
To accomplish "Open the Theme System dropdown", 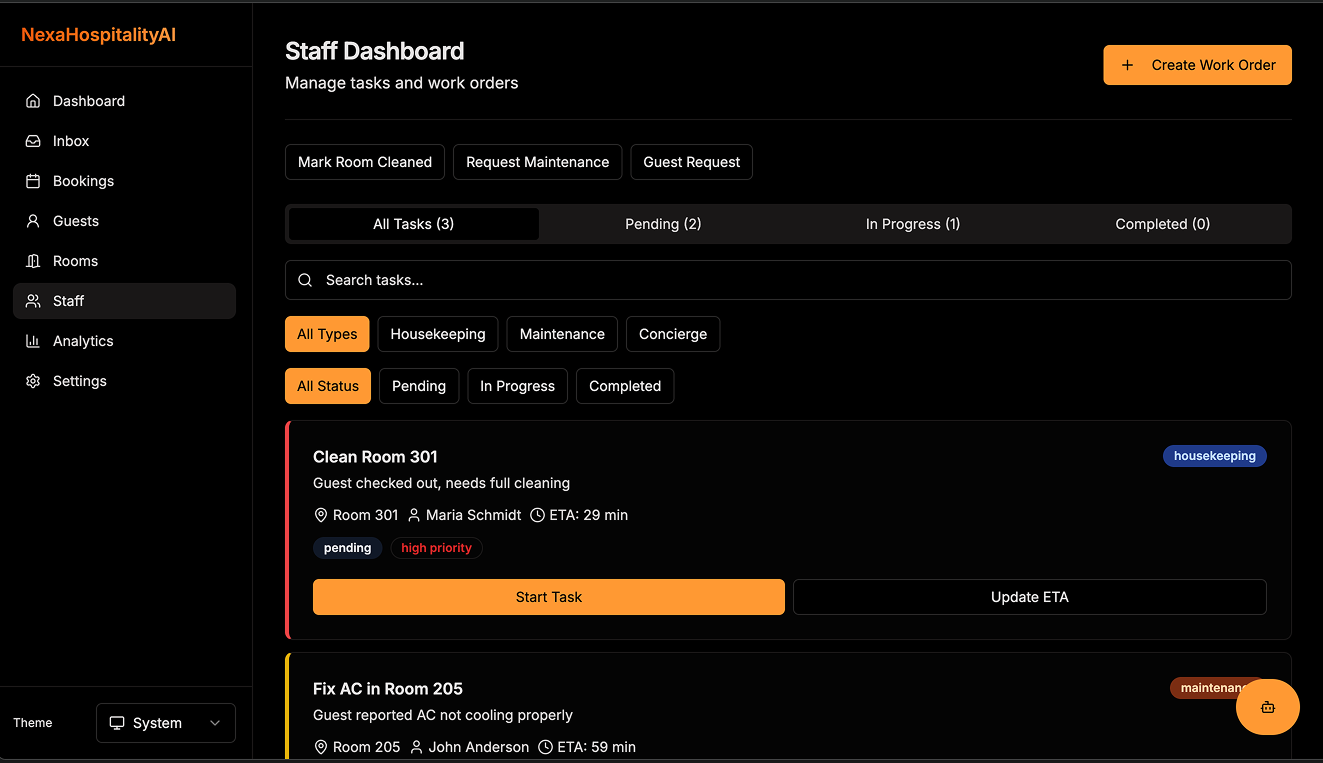I will point(165,722).
